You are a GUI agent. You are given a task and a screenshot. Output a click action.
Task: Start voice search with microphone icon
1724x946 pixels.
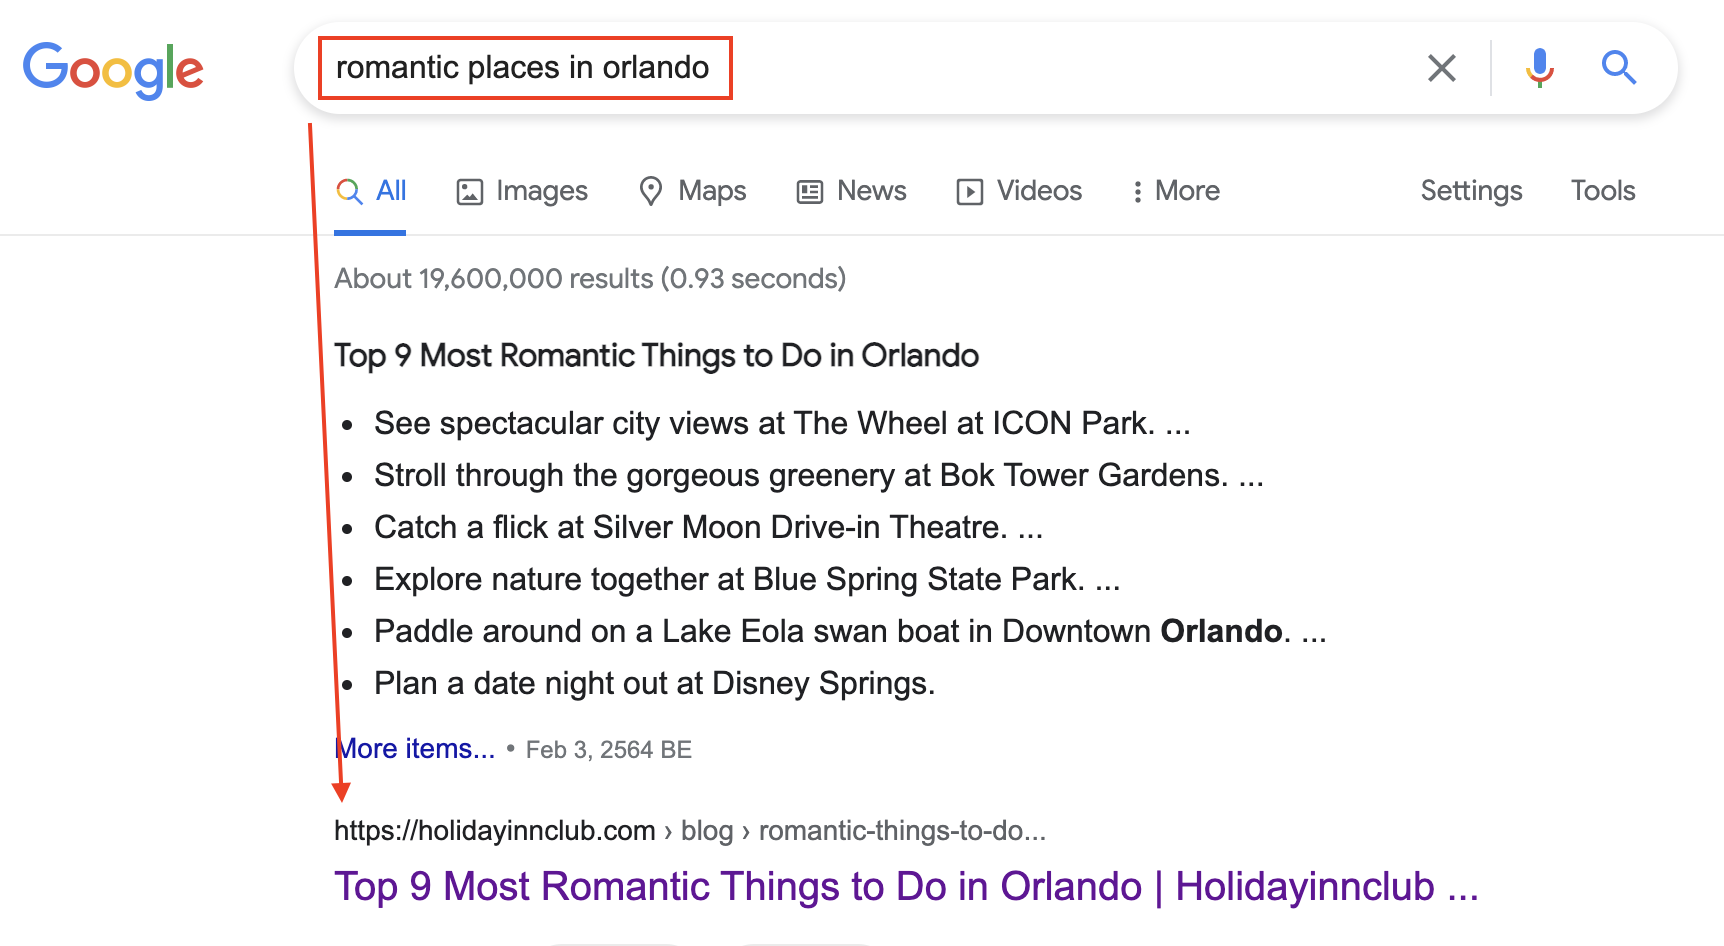pyautogui.click(x=1540, y=68)
